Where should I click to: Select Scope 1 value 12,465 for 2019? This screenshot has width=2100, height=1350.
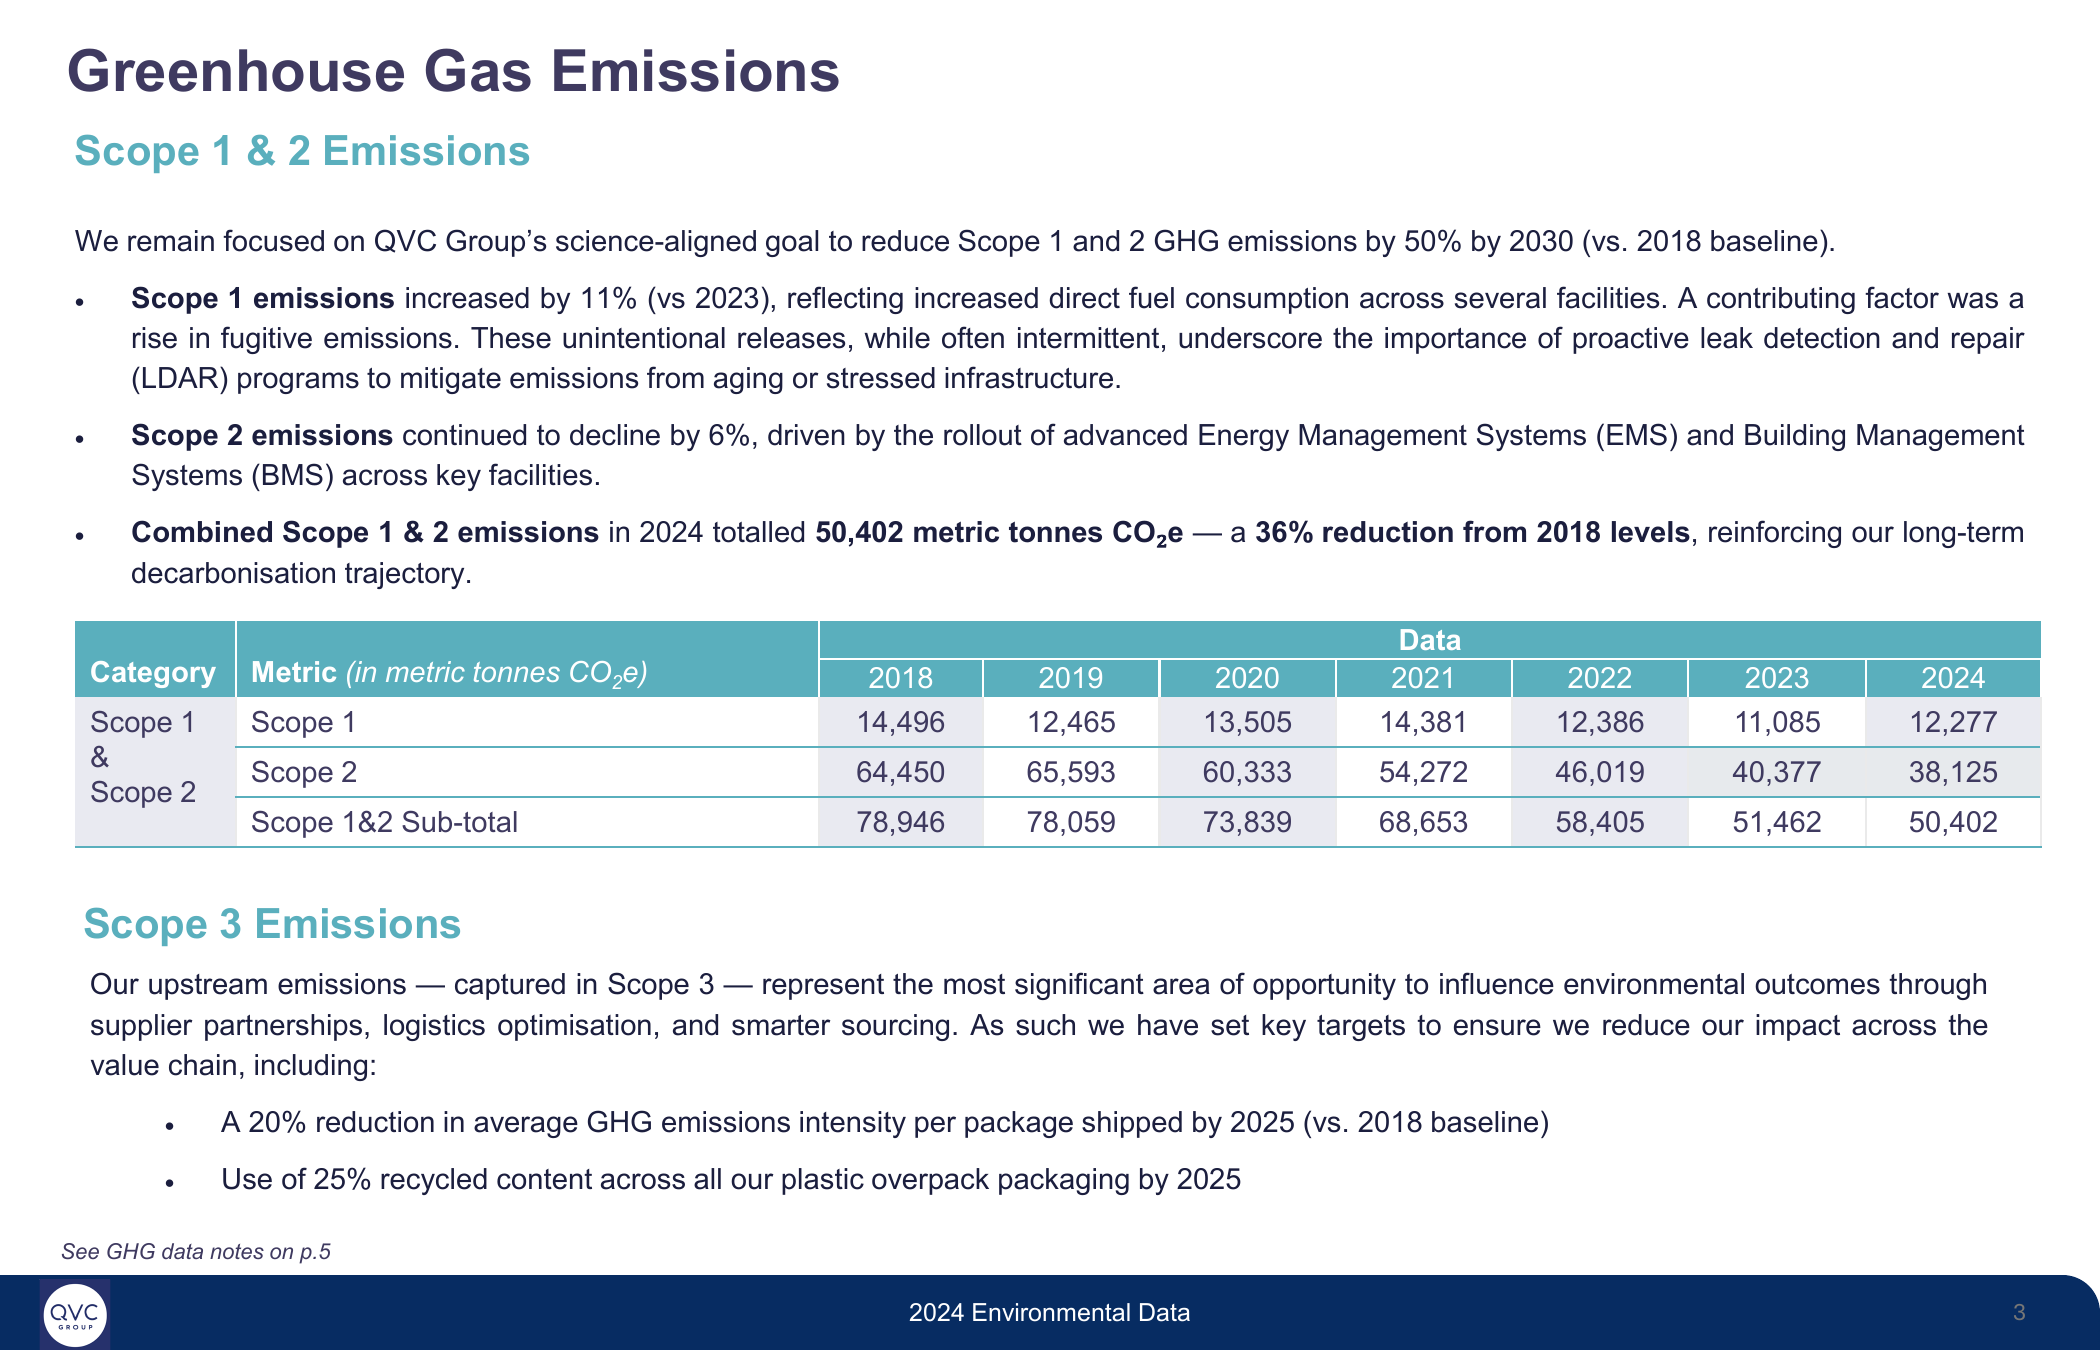pos(1071,722)
